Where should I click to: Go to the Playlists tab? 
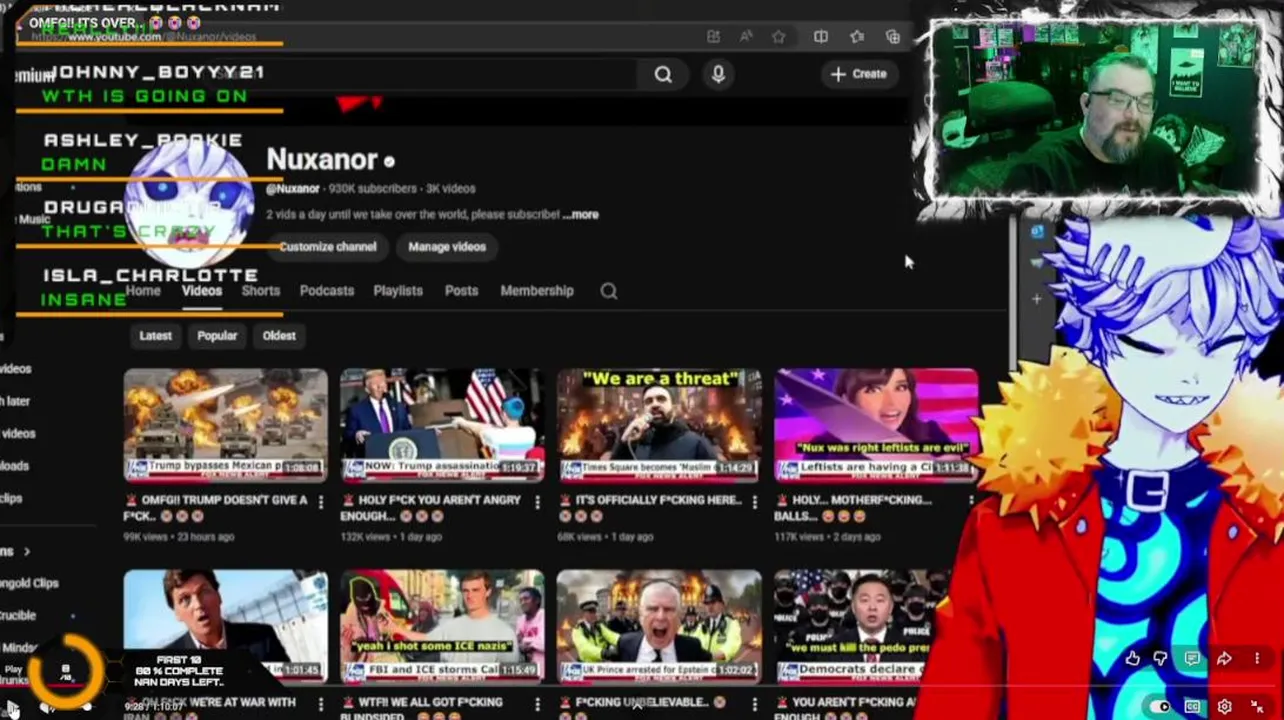(x=398, y=291)
